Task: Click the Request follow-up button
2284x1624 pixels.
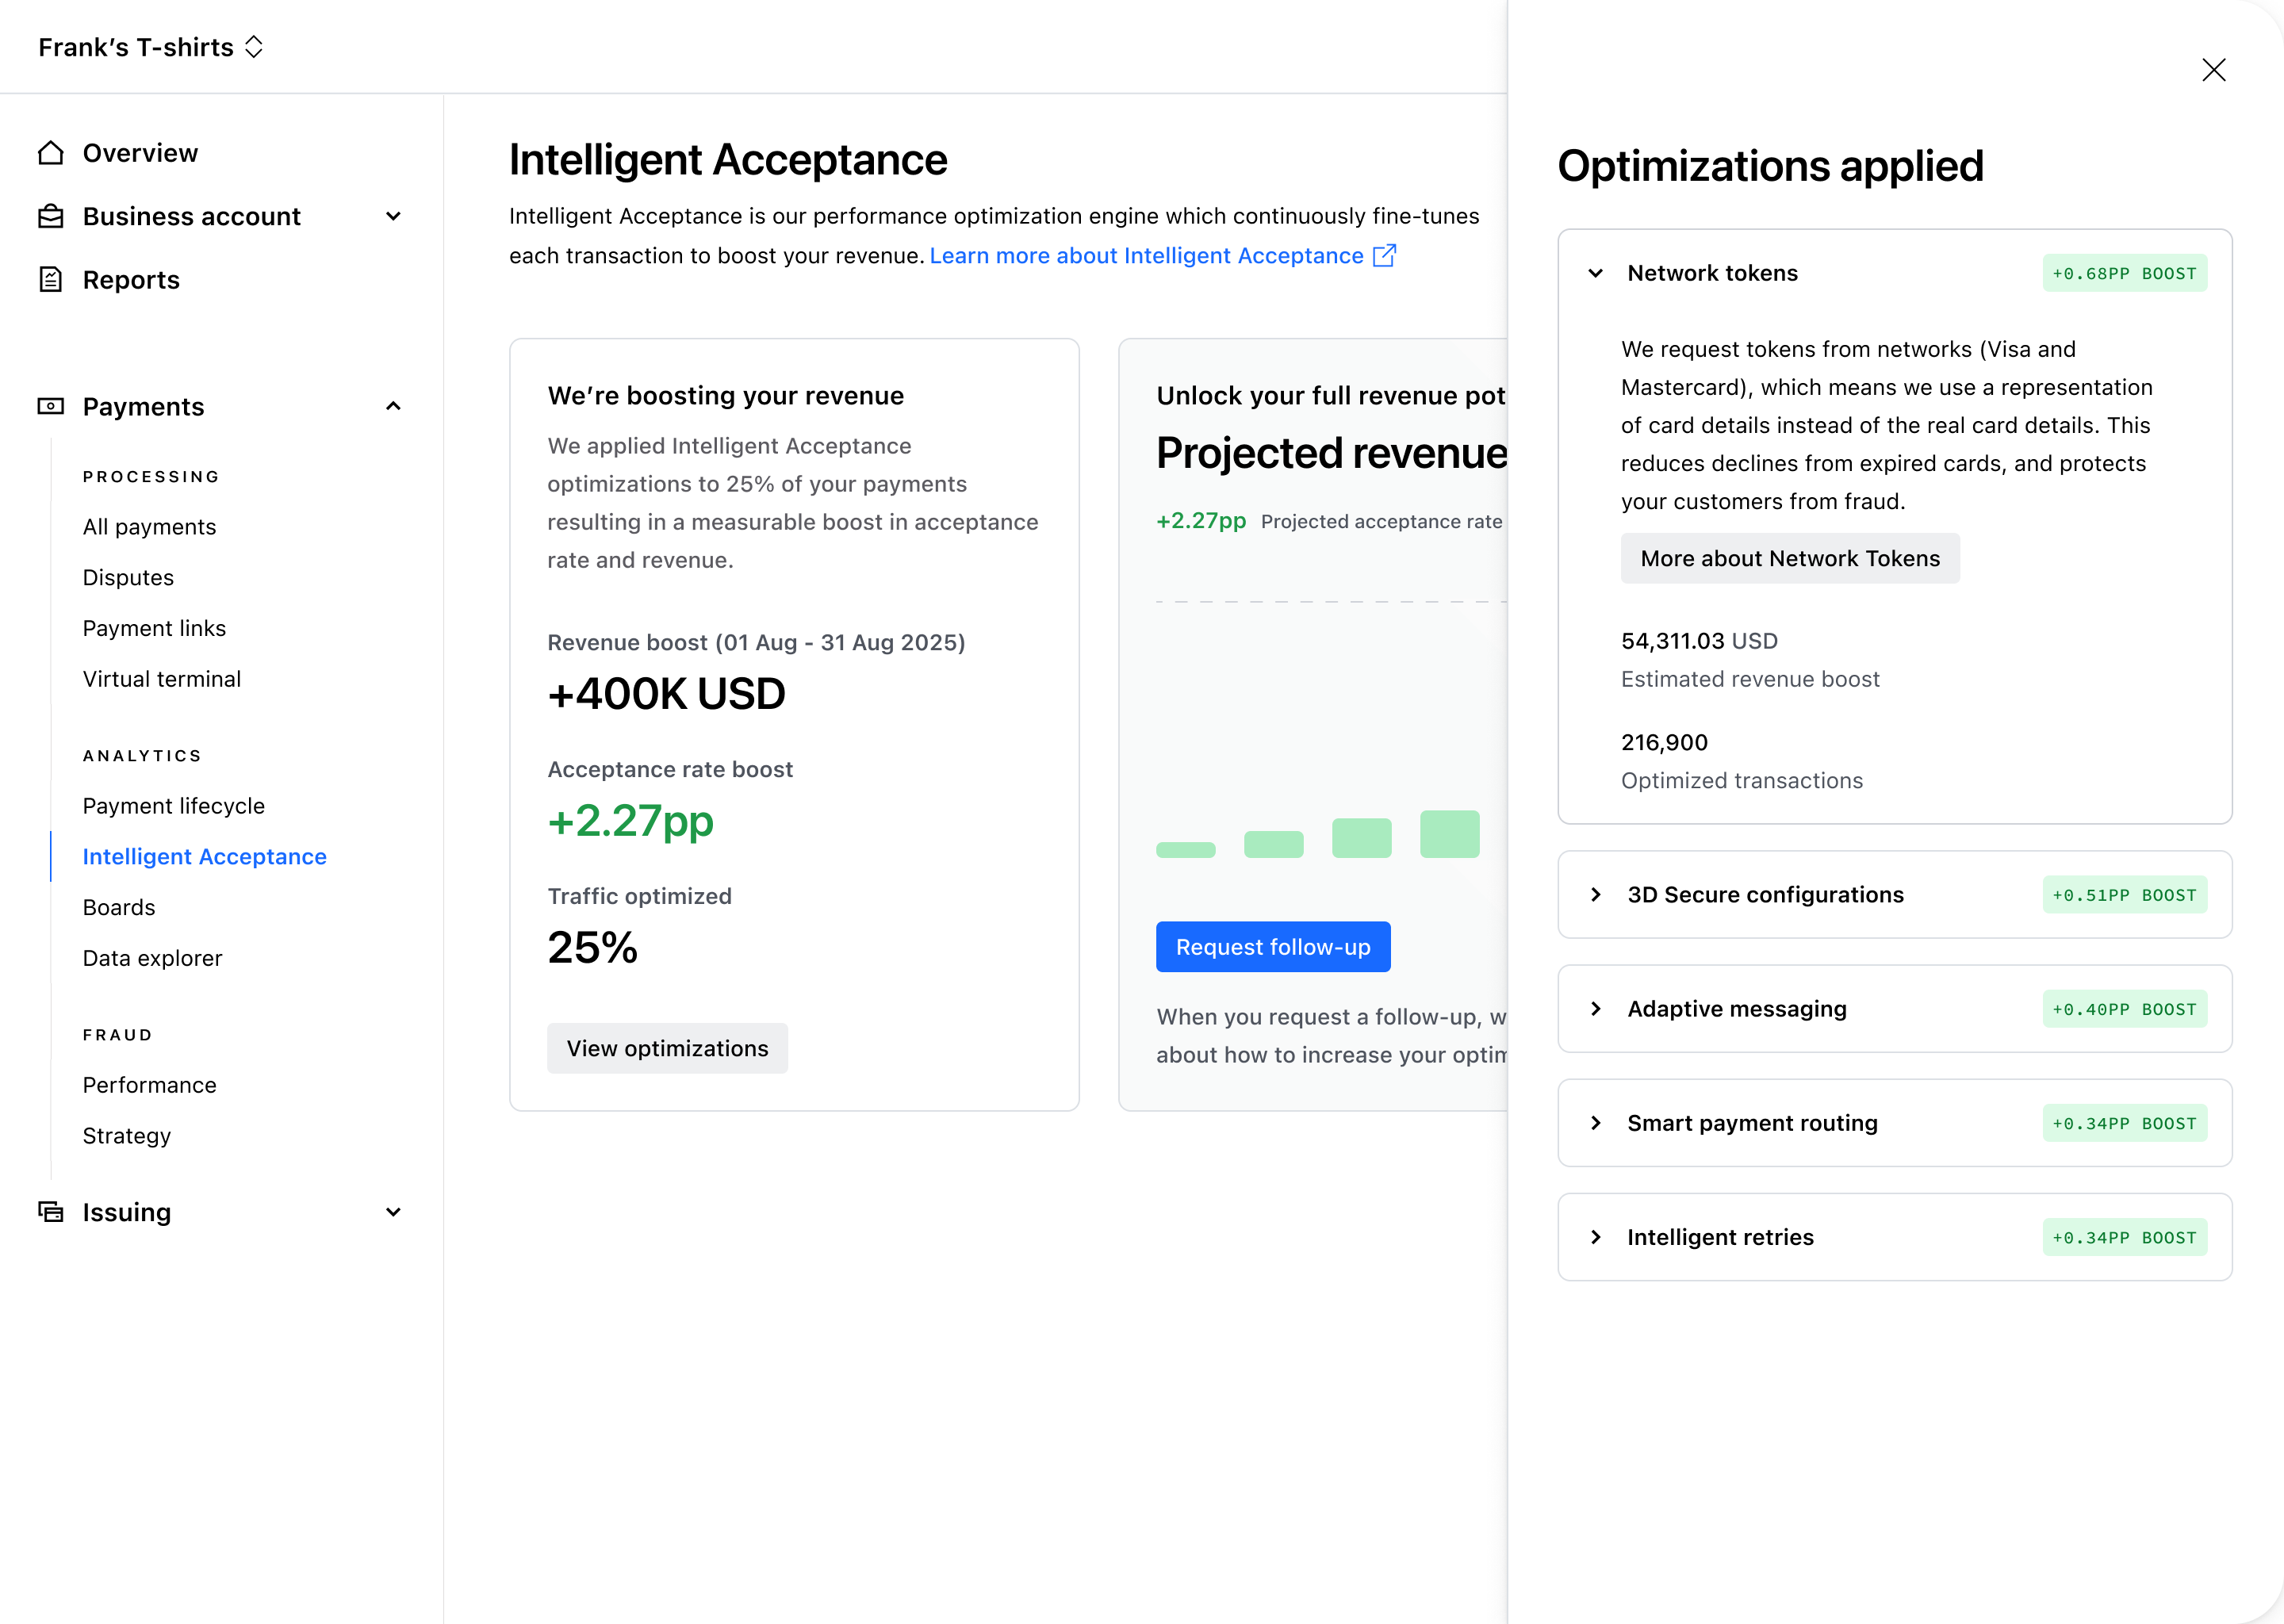Action: pyautogui.click(x=1273, y=946)
